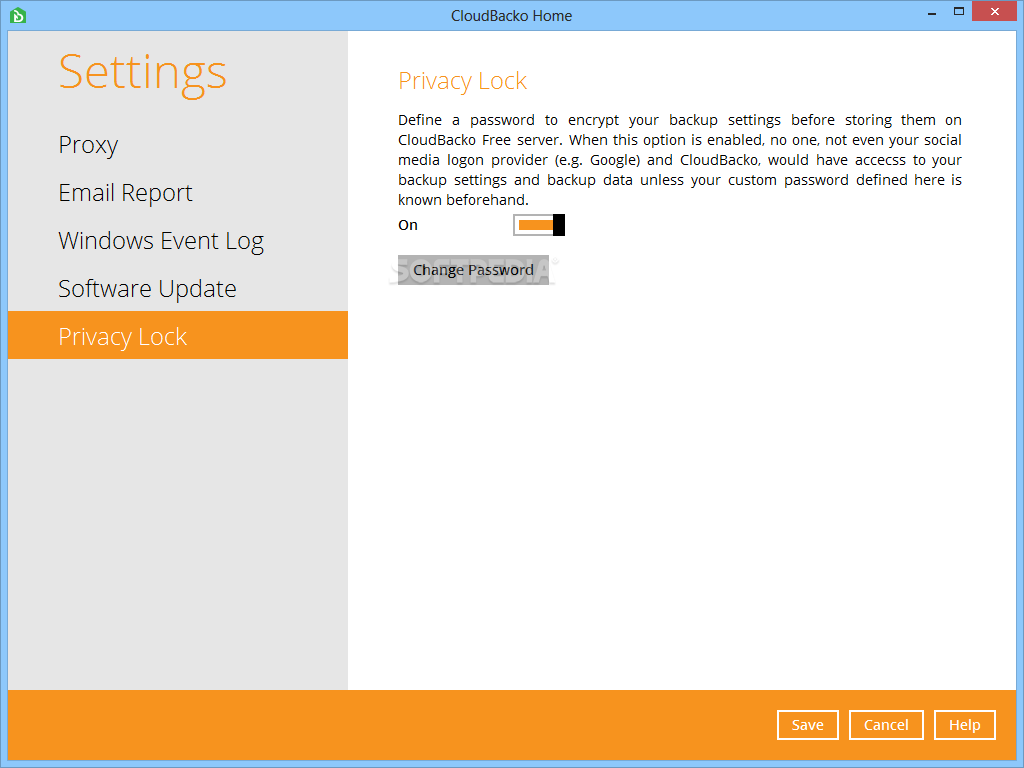Click the orange Privacy Lock heading in right pane
The height and width of the screenshot is (768, 1024).
pyautogui.click(x=462, y=81)
